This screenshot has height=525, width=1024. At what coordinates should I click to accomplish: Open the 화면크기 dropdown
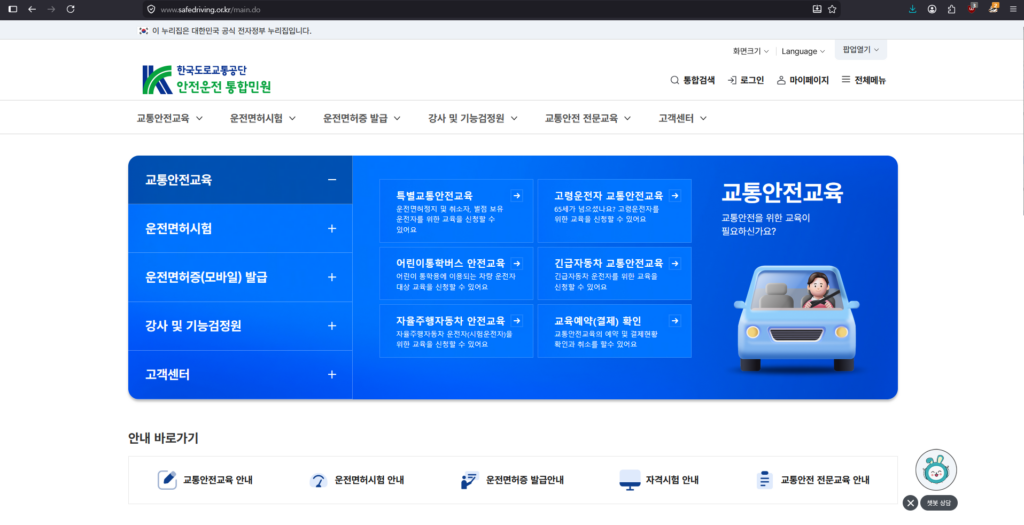click(x=750, y=51)
